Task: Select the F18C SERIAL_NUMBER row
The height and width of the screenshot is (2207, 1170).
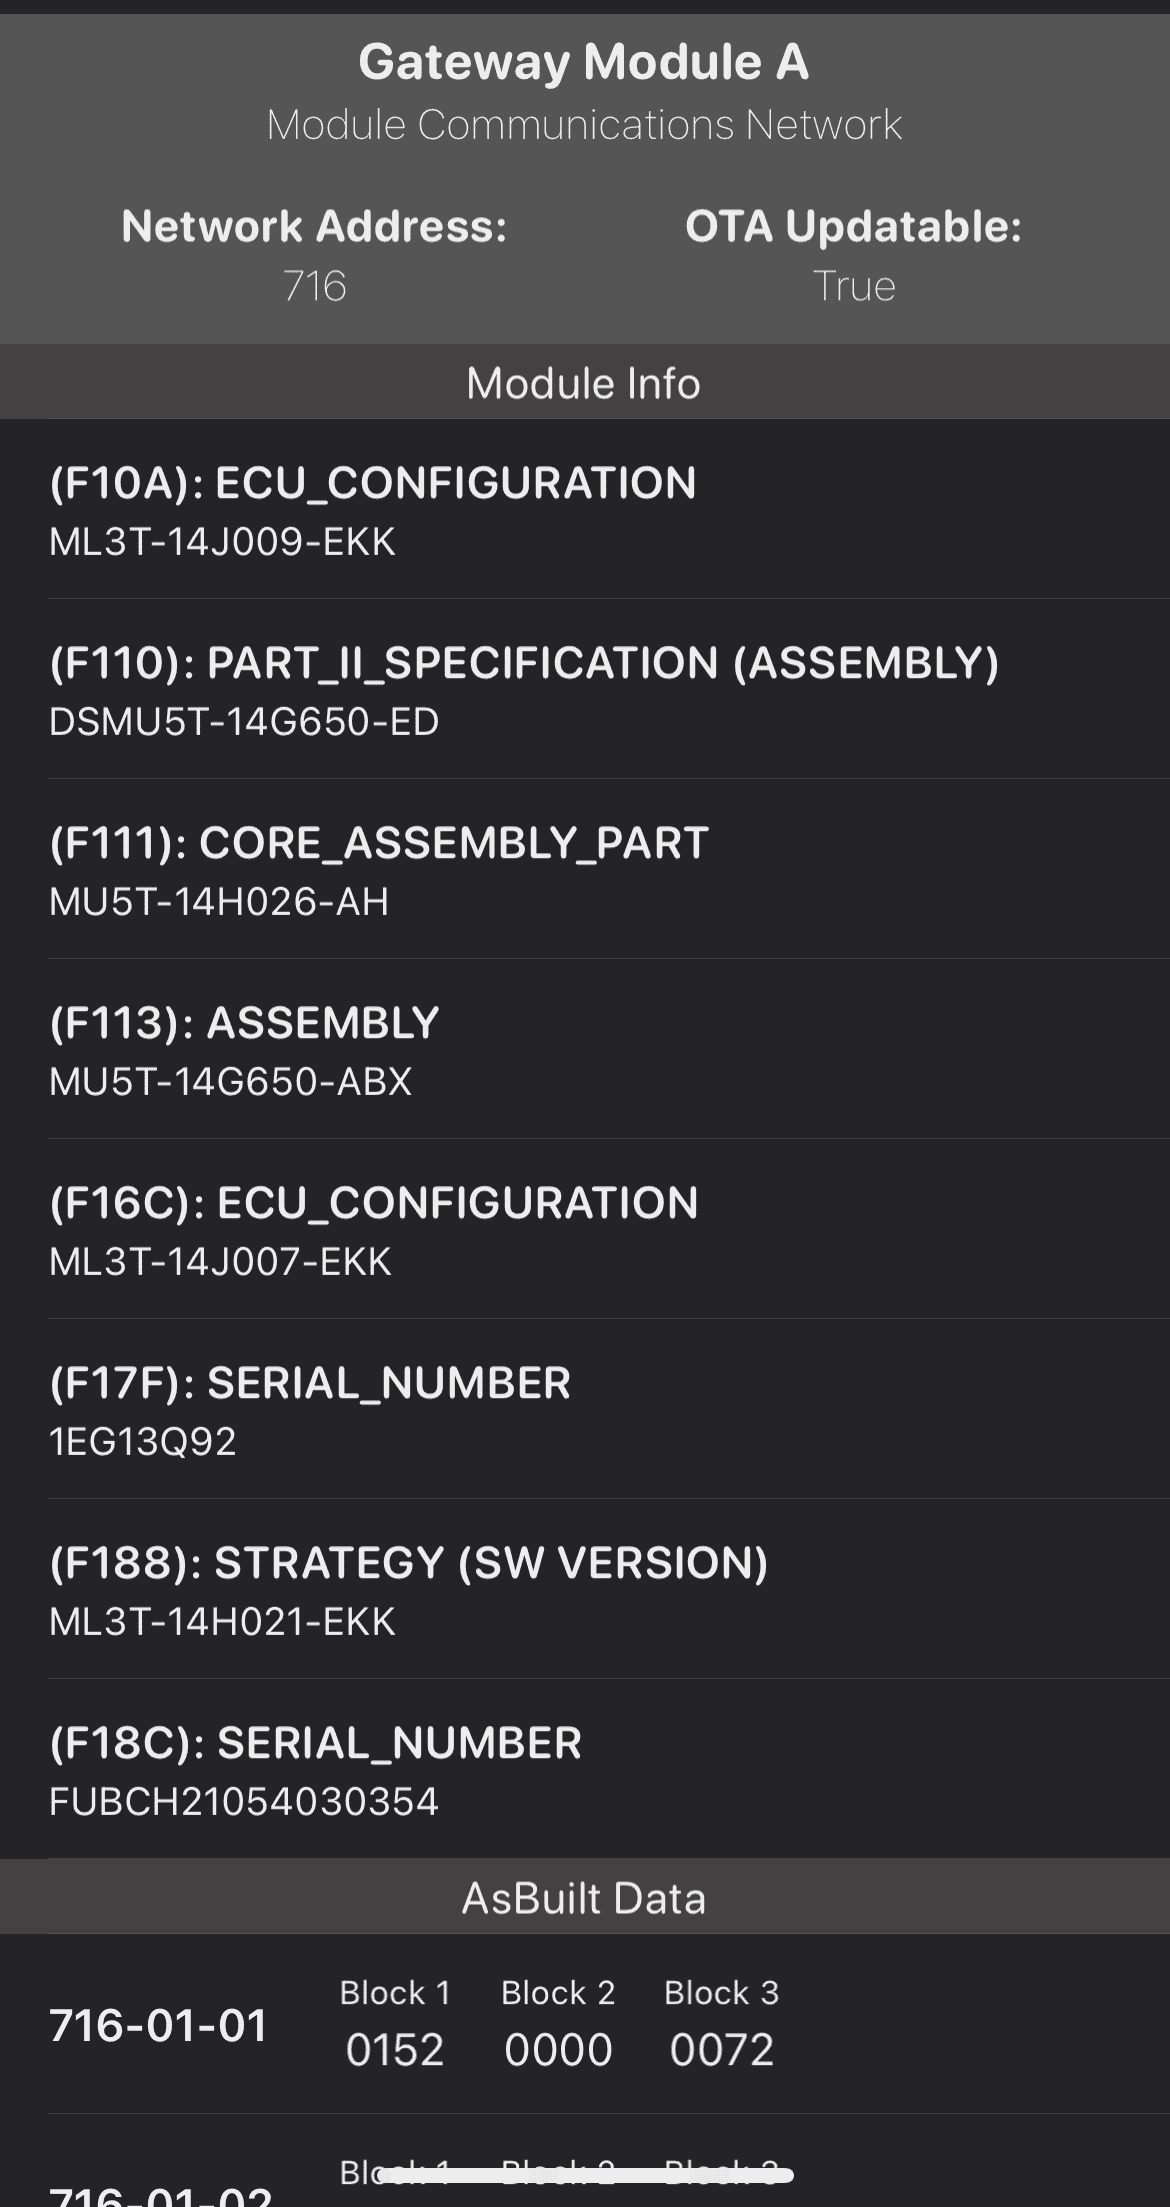Action: click(584, 1770)
